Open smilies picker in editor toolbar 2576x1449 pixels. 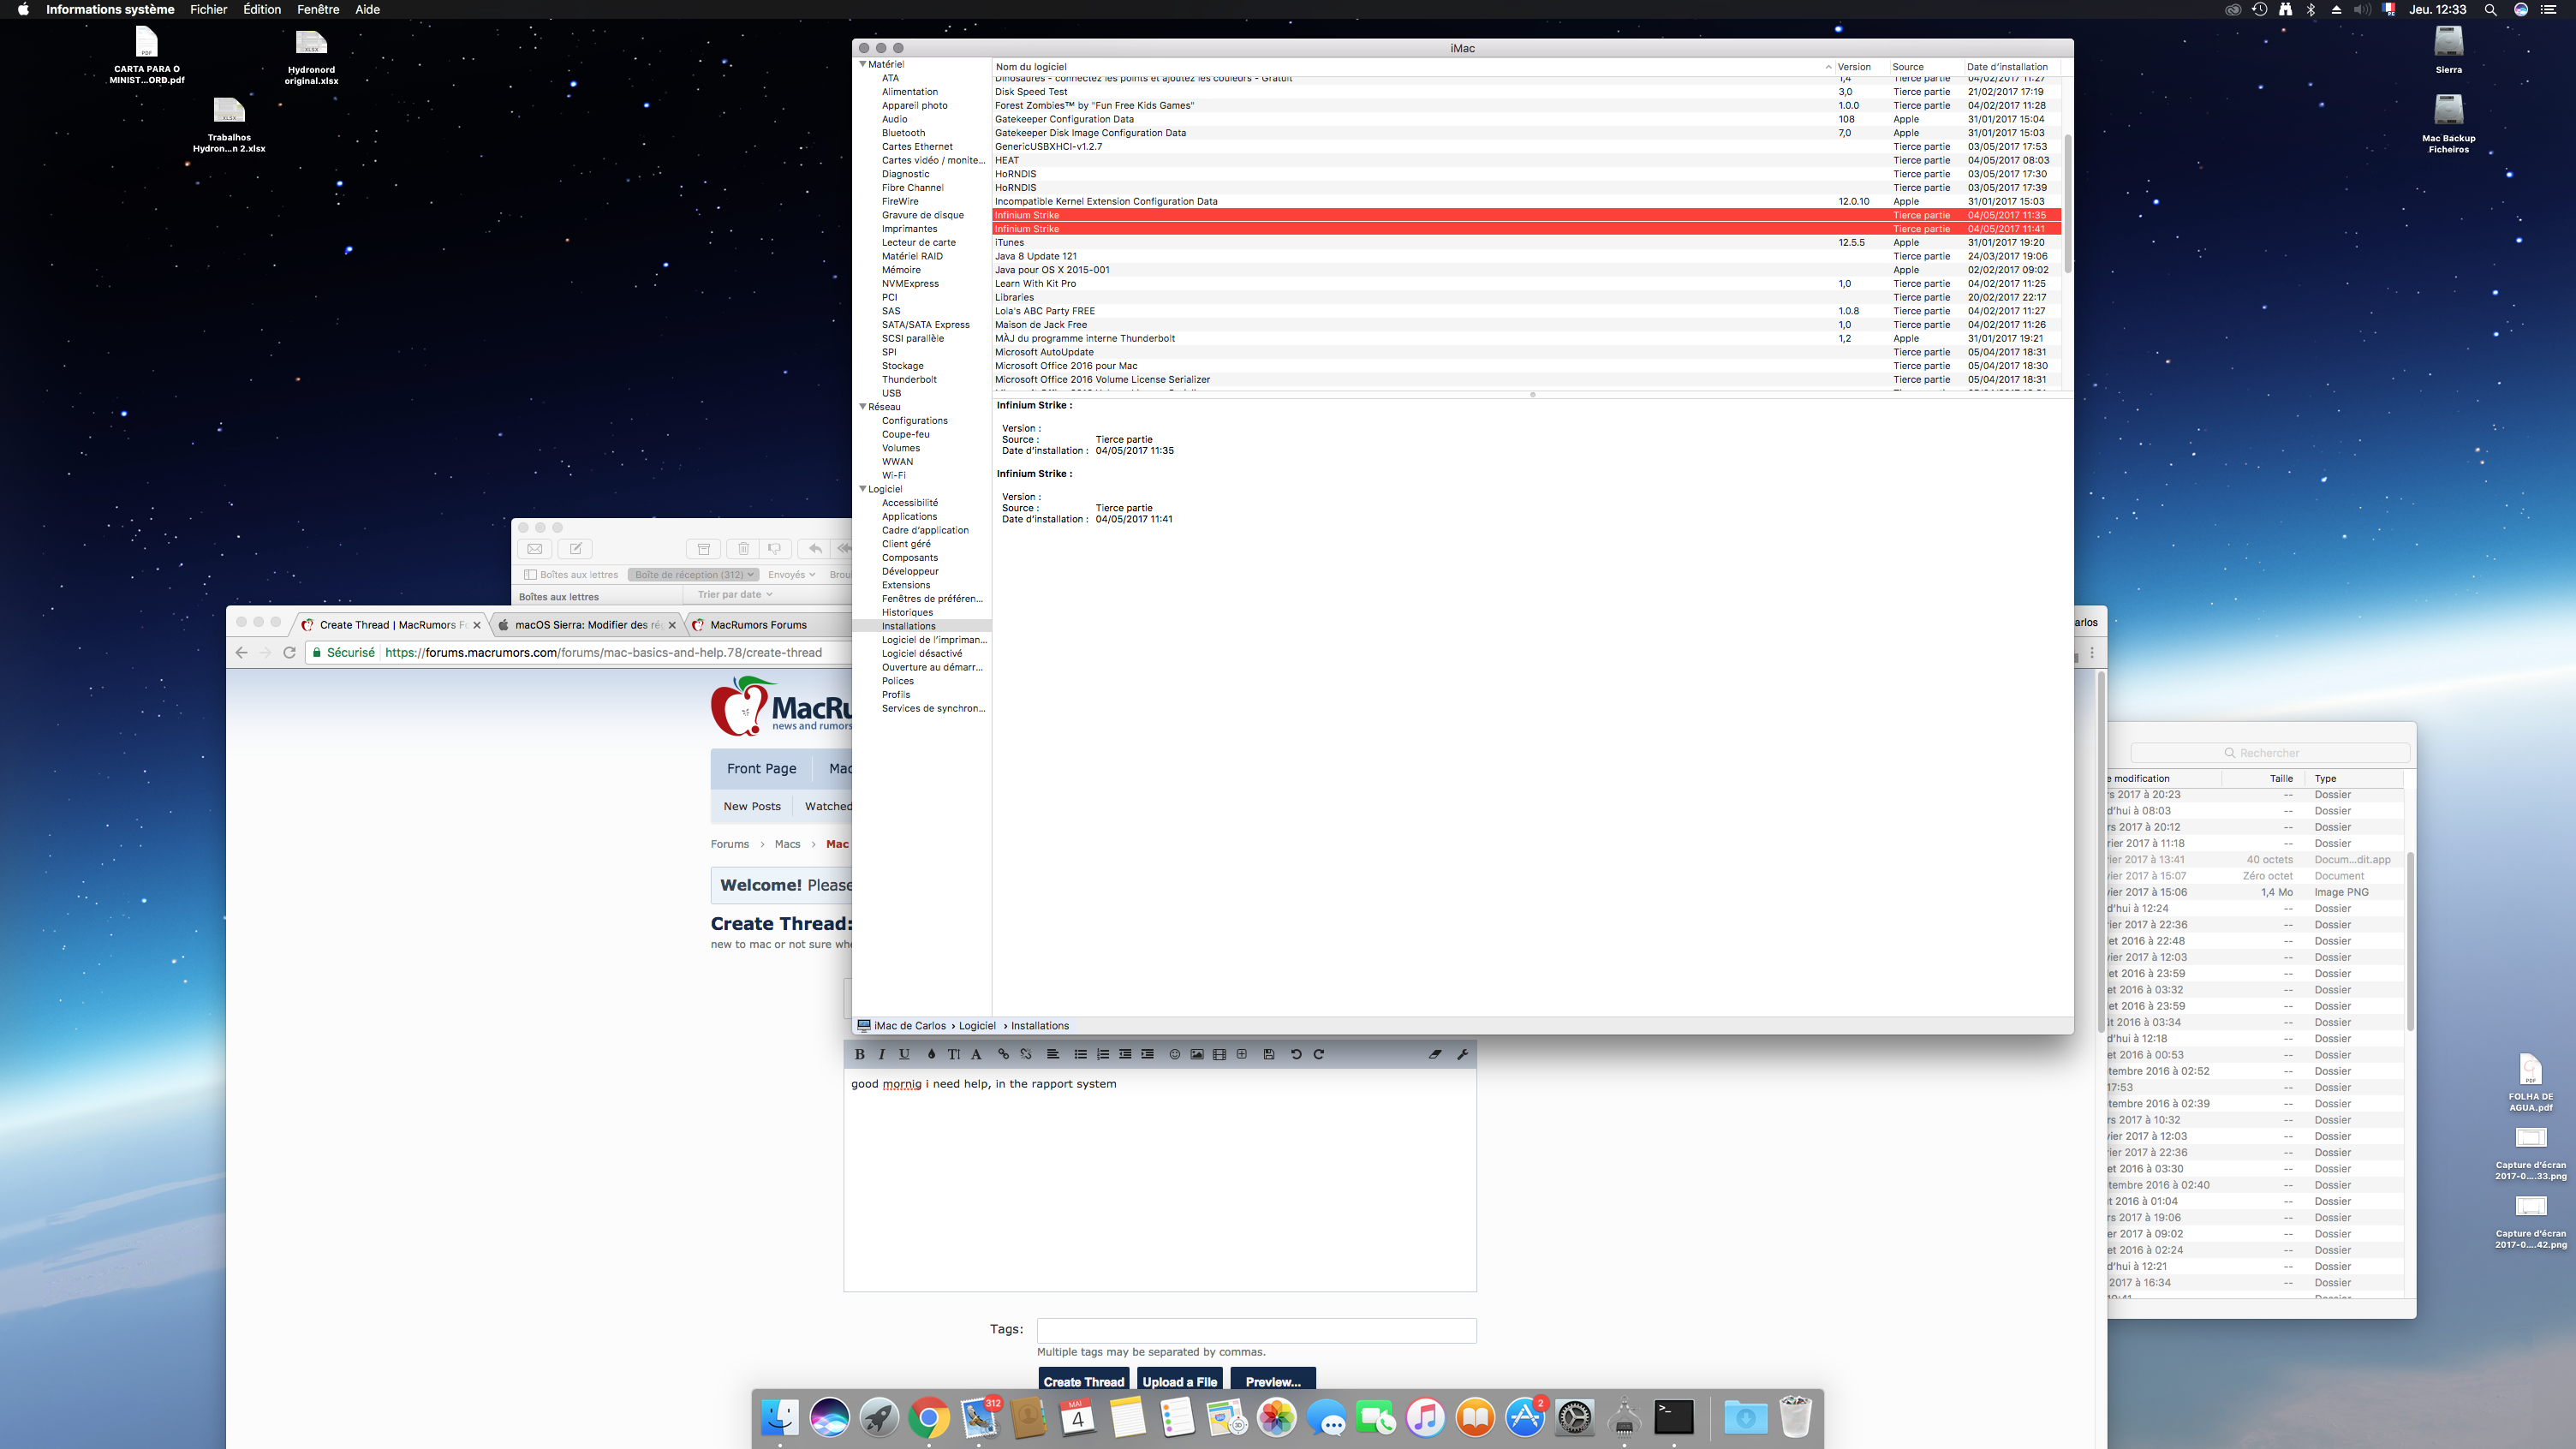[1175, 1054]
